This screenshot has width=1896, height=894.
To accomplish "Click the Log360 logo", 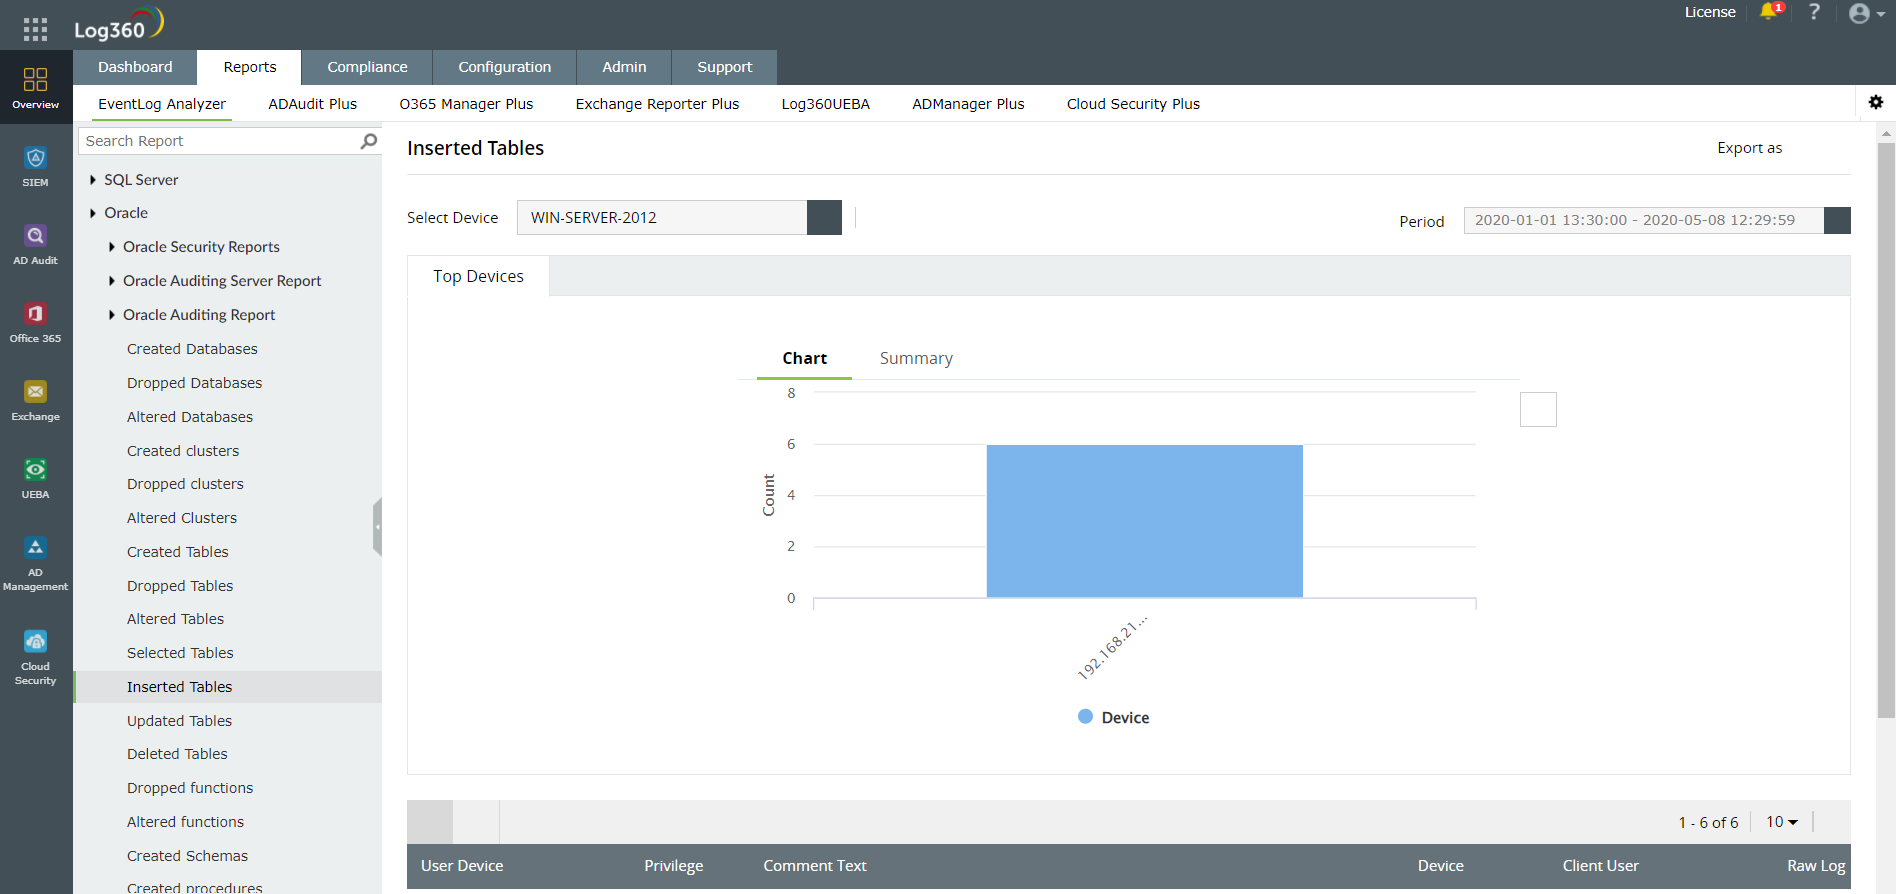I will point(119,25).
